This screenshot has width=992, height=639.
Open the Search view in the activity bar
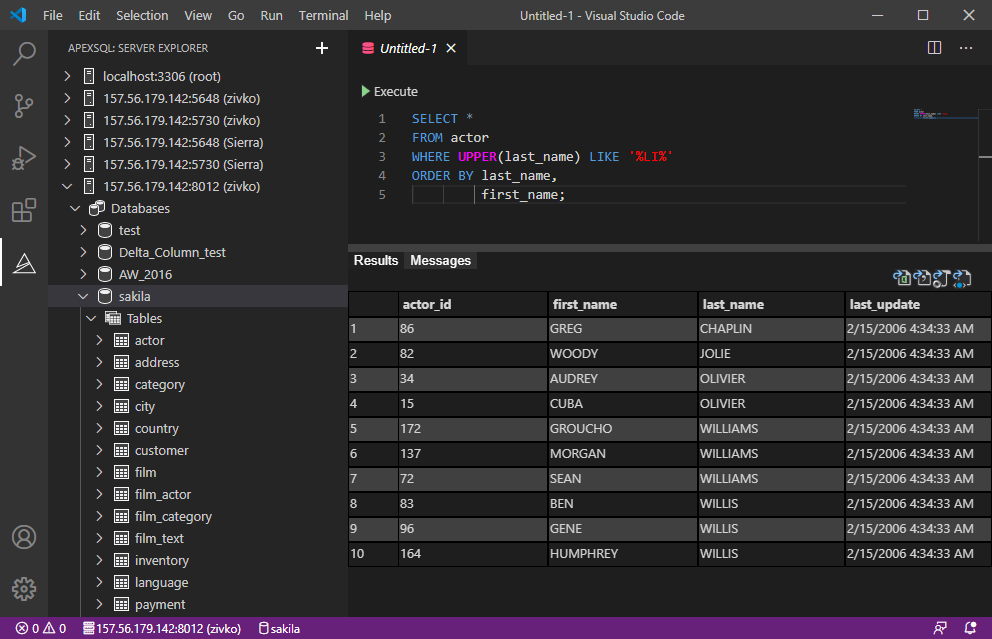coord(24,55)
